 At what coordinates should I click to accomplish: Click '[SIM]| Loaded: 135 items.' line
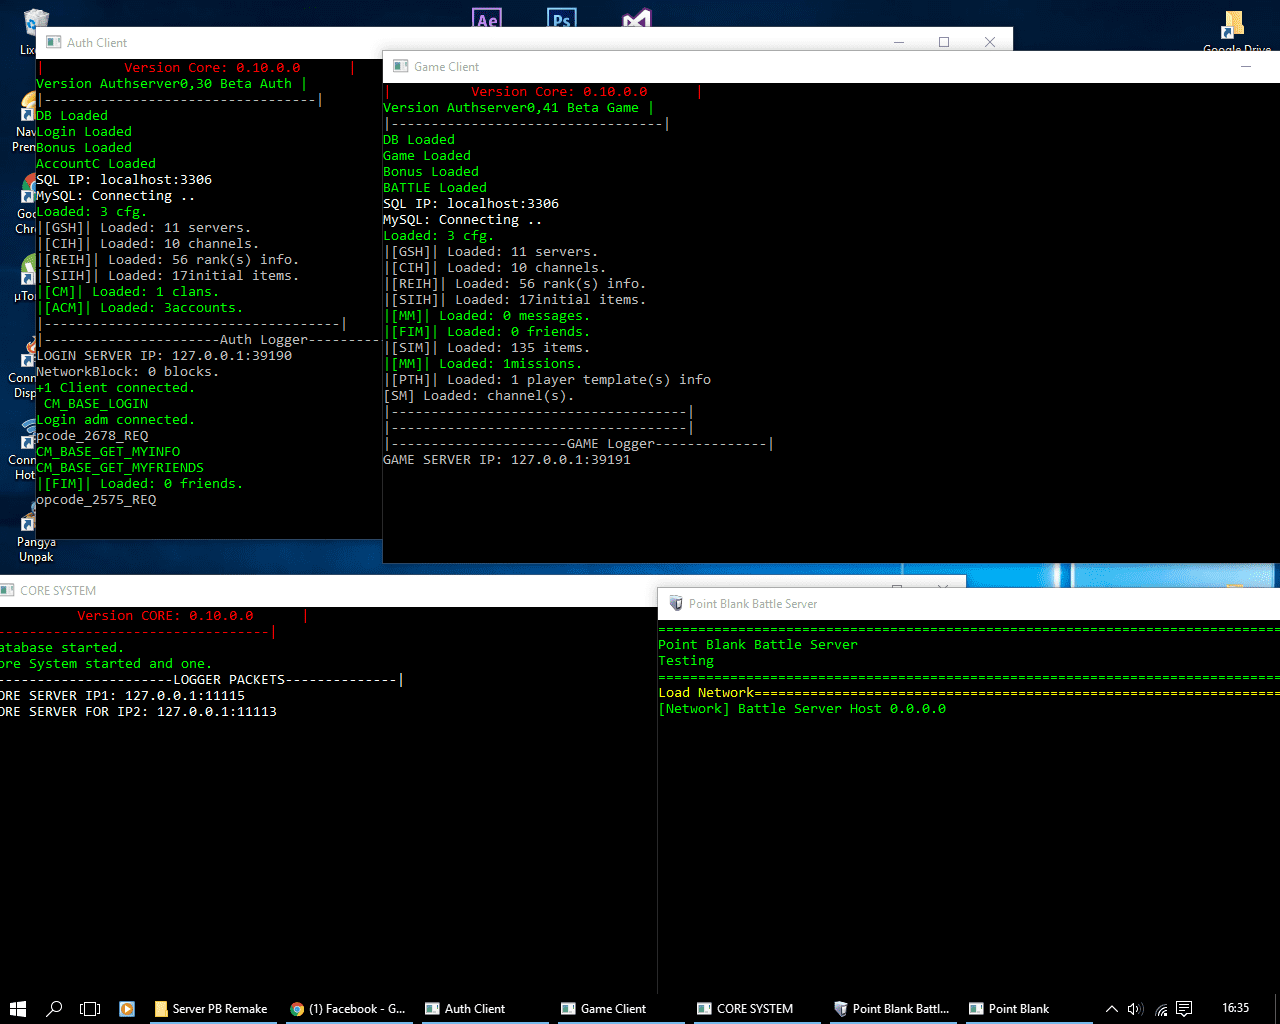click(x=487, y=347)
